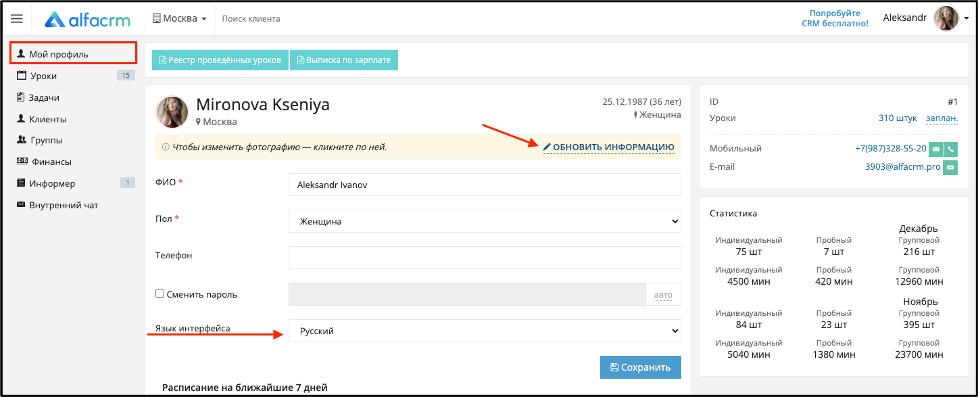
Task: Click the Декабрь statistics heading
Action: pyautogui.click(x=918, y=228)
